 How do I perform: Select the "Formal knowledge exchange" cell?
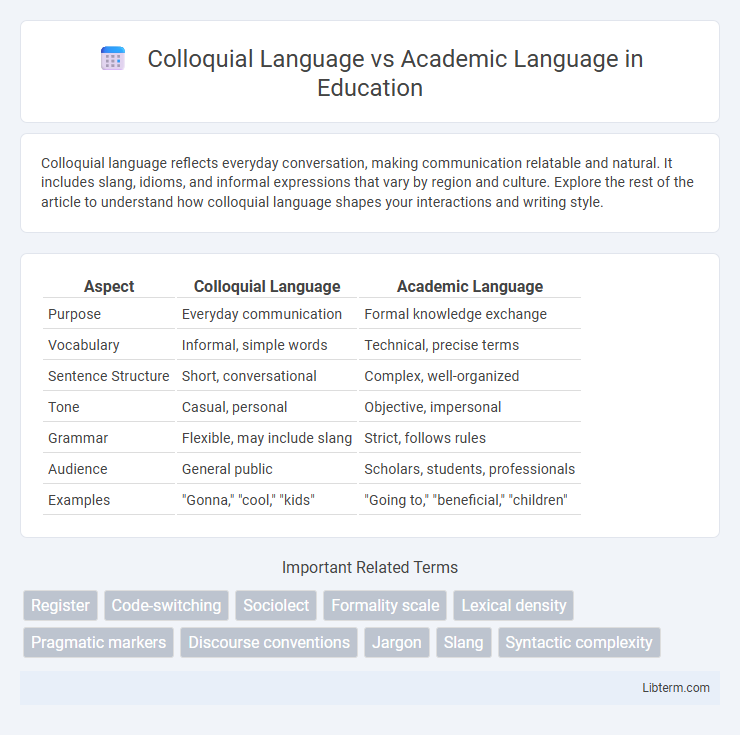[470, 314]
